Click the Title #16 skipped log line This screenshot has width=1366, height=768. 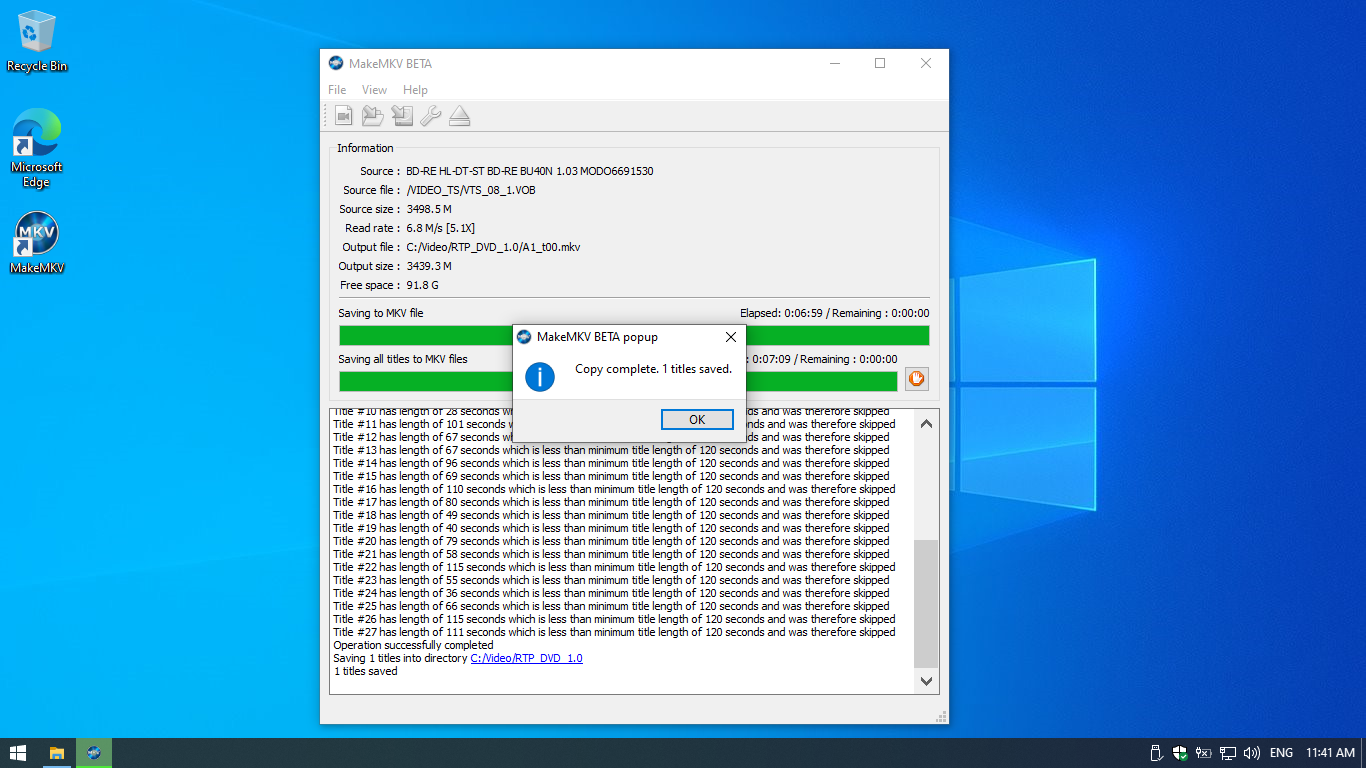tap(614, 489)
